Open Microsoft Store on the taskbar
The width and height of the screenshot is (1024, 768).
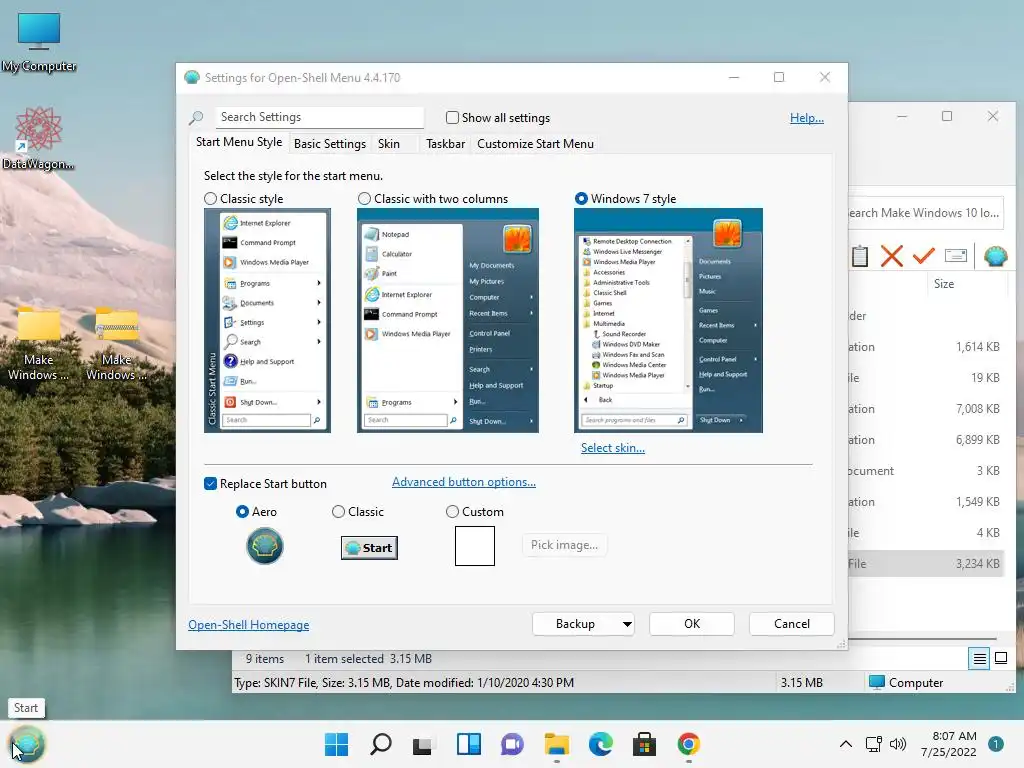pyautogui.click(x=645, y=744)
